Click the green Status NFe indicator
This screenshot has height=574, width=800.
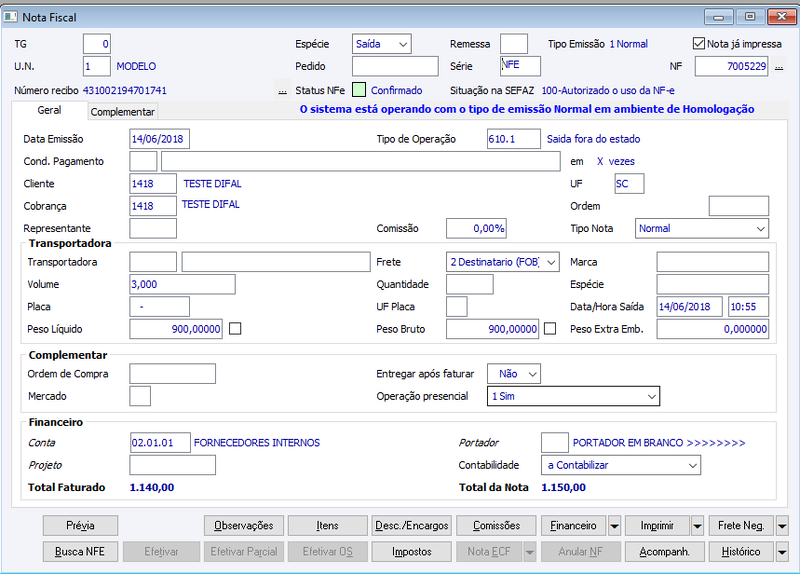pos(359,90)
